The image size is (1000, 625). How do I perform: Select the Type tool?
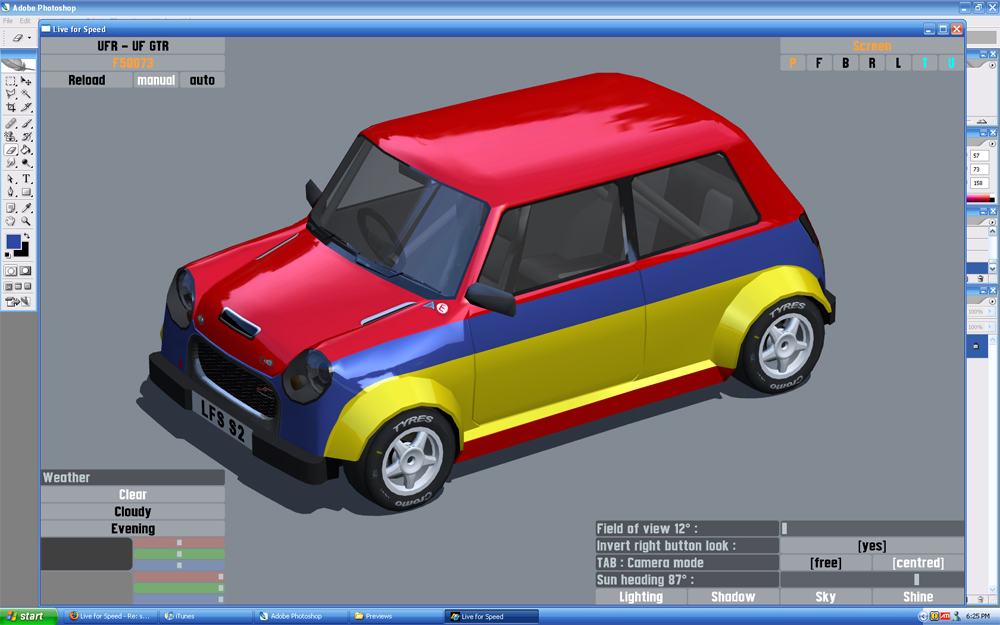26,179
